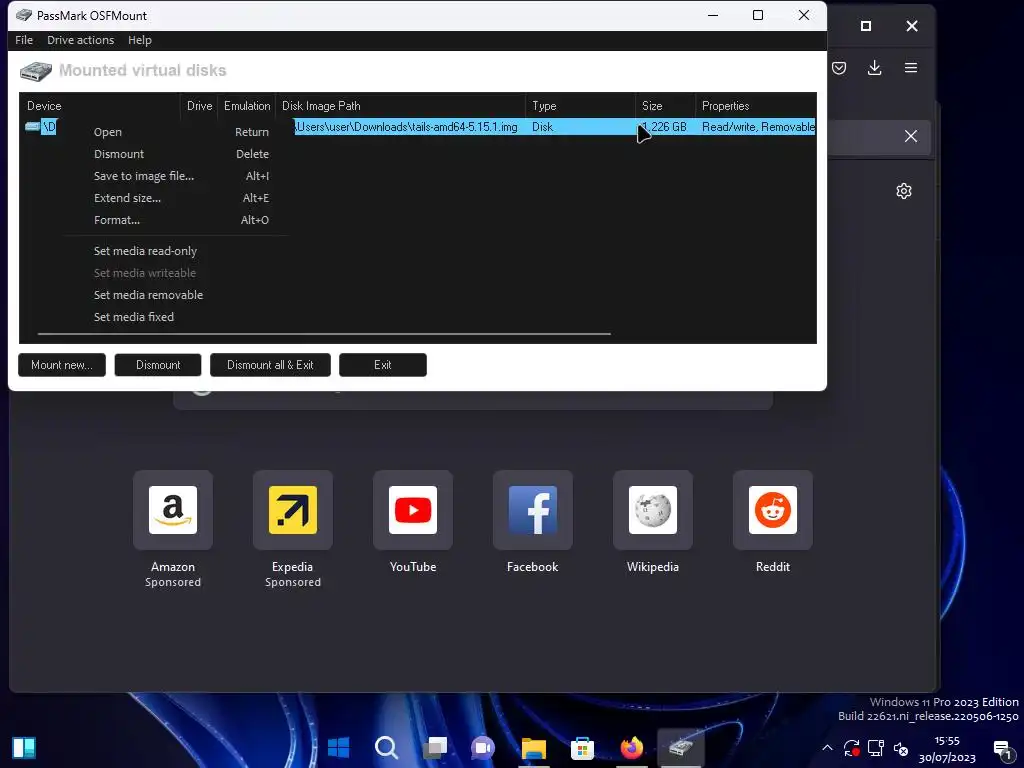Click the Disk Image Path column header
Screen dimensions: 1024x768
coord(400,106)
